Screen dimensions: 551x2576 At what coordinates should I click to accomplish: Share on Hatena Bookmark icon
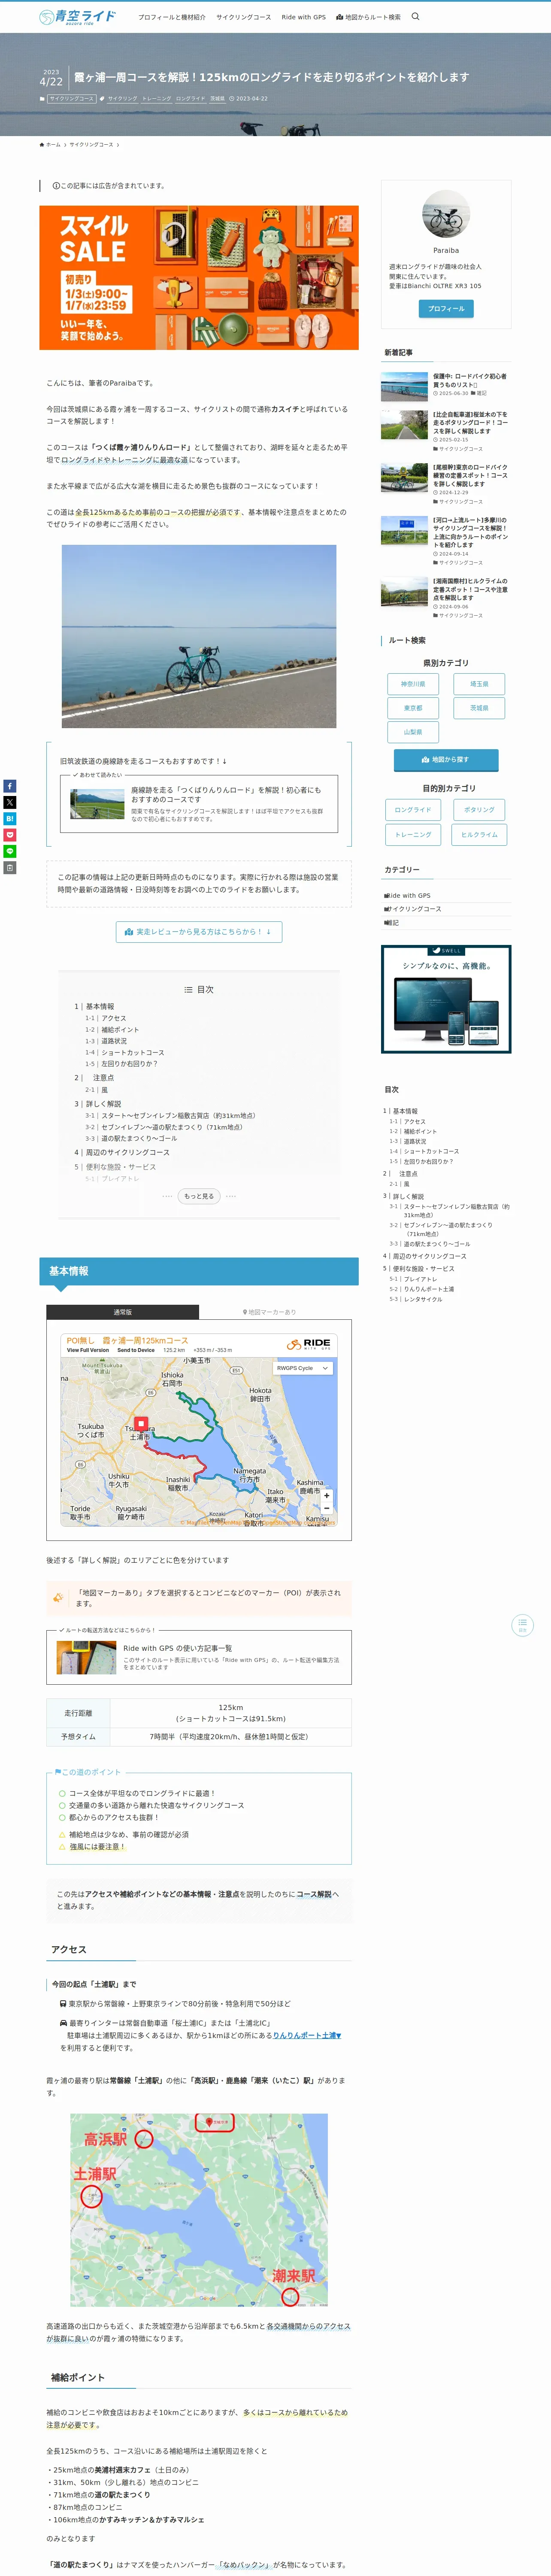[x=10, y=819]
